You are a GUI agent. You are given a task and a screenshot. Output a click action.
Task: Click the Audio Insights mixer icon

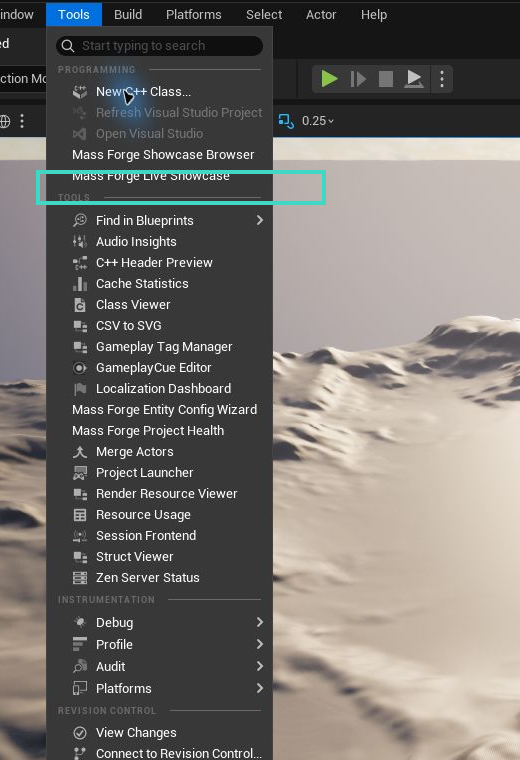click(79, 241)
